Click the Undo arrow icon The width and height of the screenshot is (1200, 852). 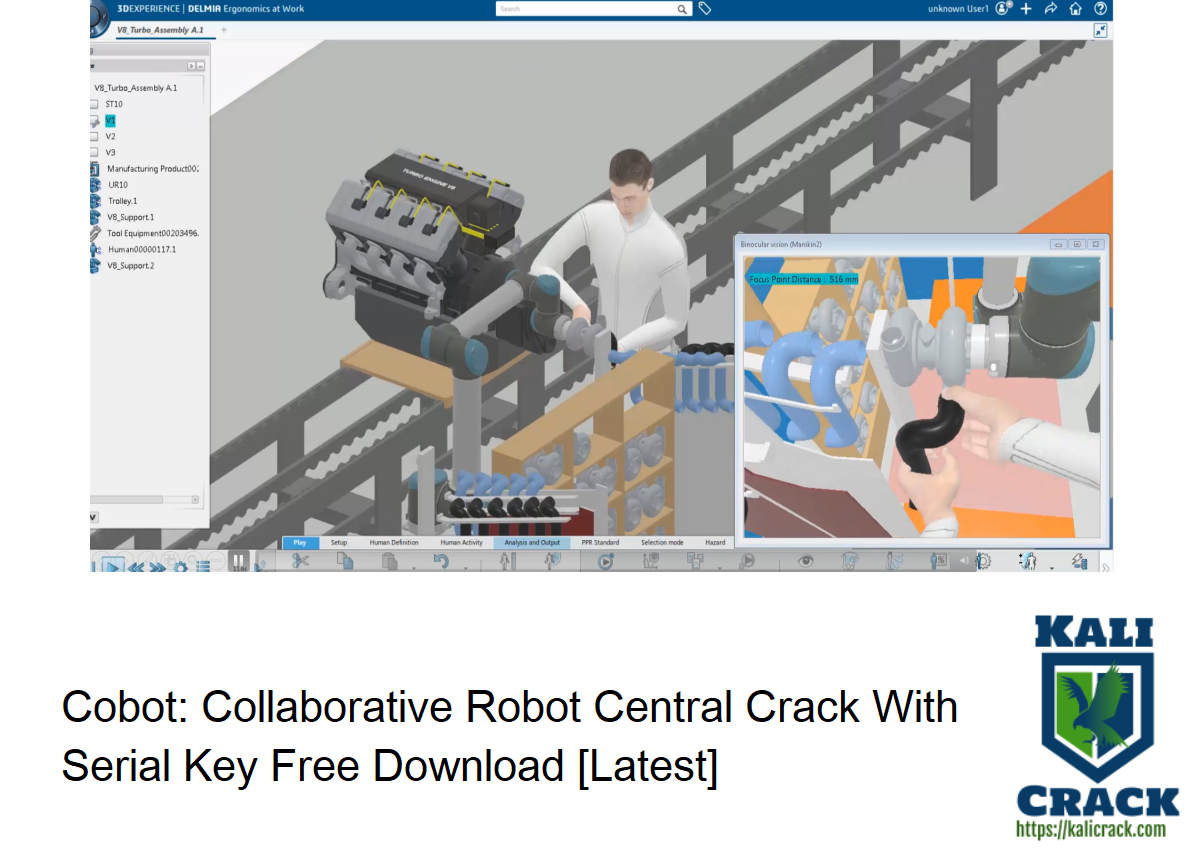(x=441, y=561)
